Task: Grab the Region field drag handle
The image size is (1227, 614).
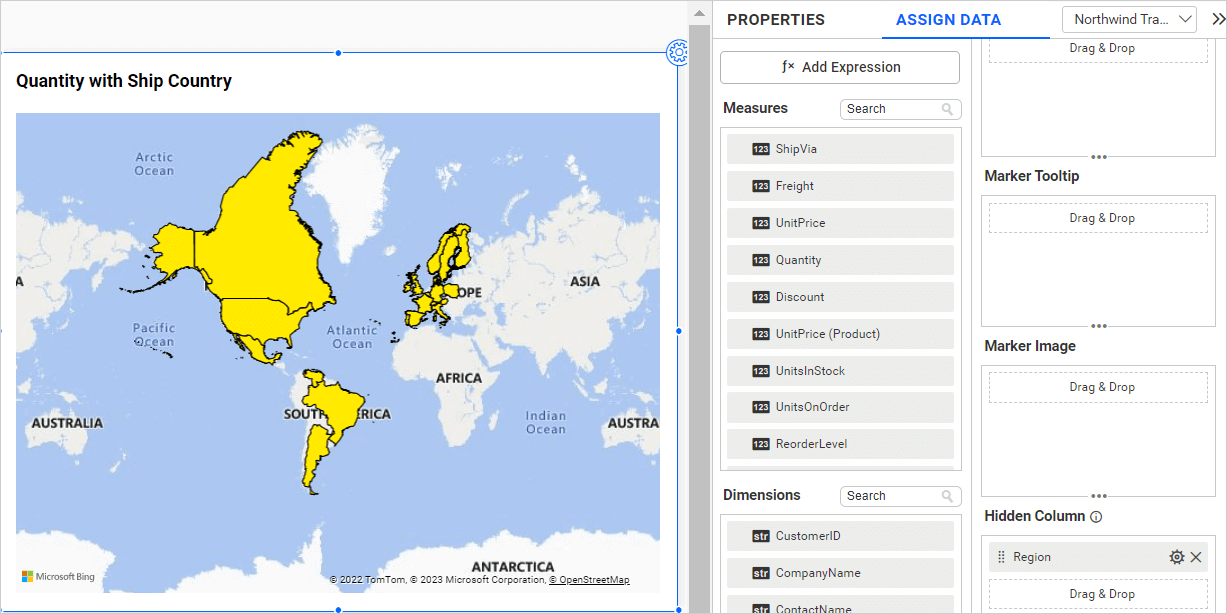Action: [1001, 557]
